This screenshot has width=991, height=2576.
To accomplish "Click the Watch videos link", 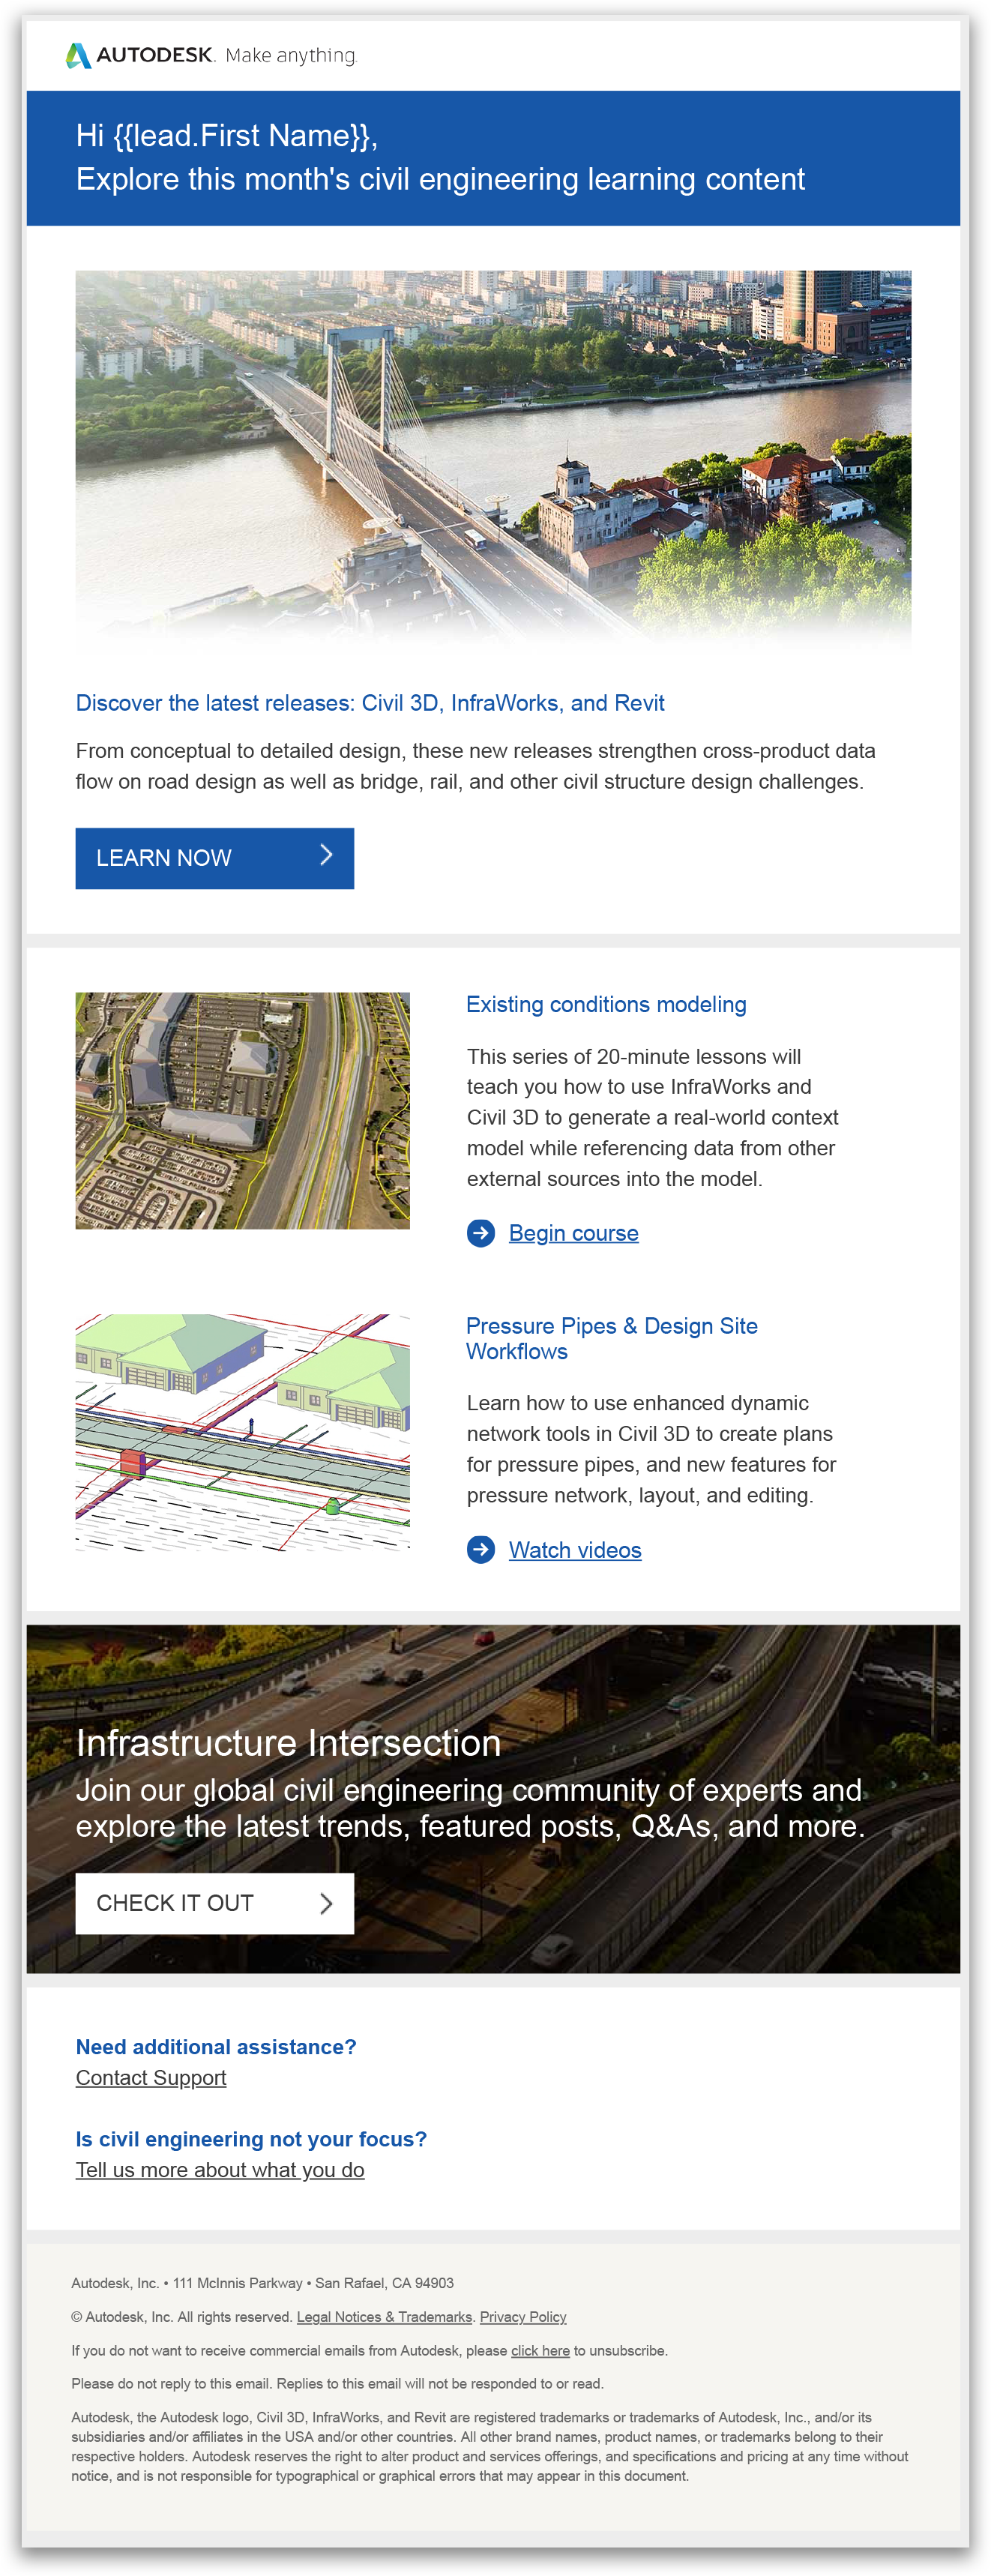I will (575, 1550).
